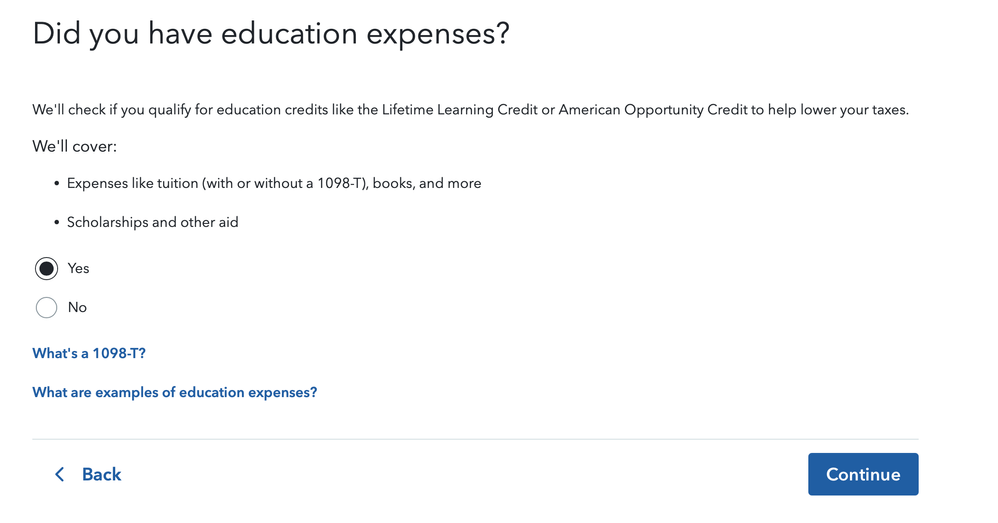Click the tuition and books bullet text
998x523 pixels.
274,183
